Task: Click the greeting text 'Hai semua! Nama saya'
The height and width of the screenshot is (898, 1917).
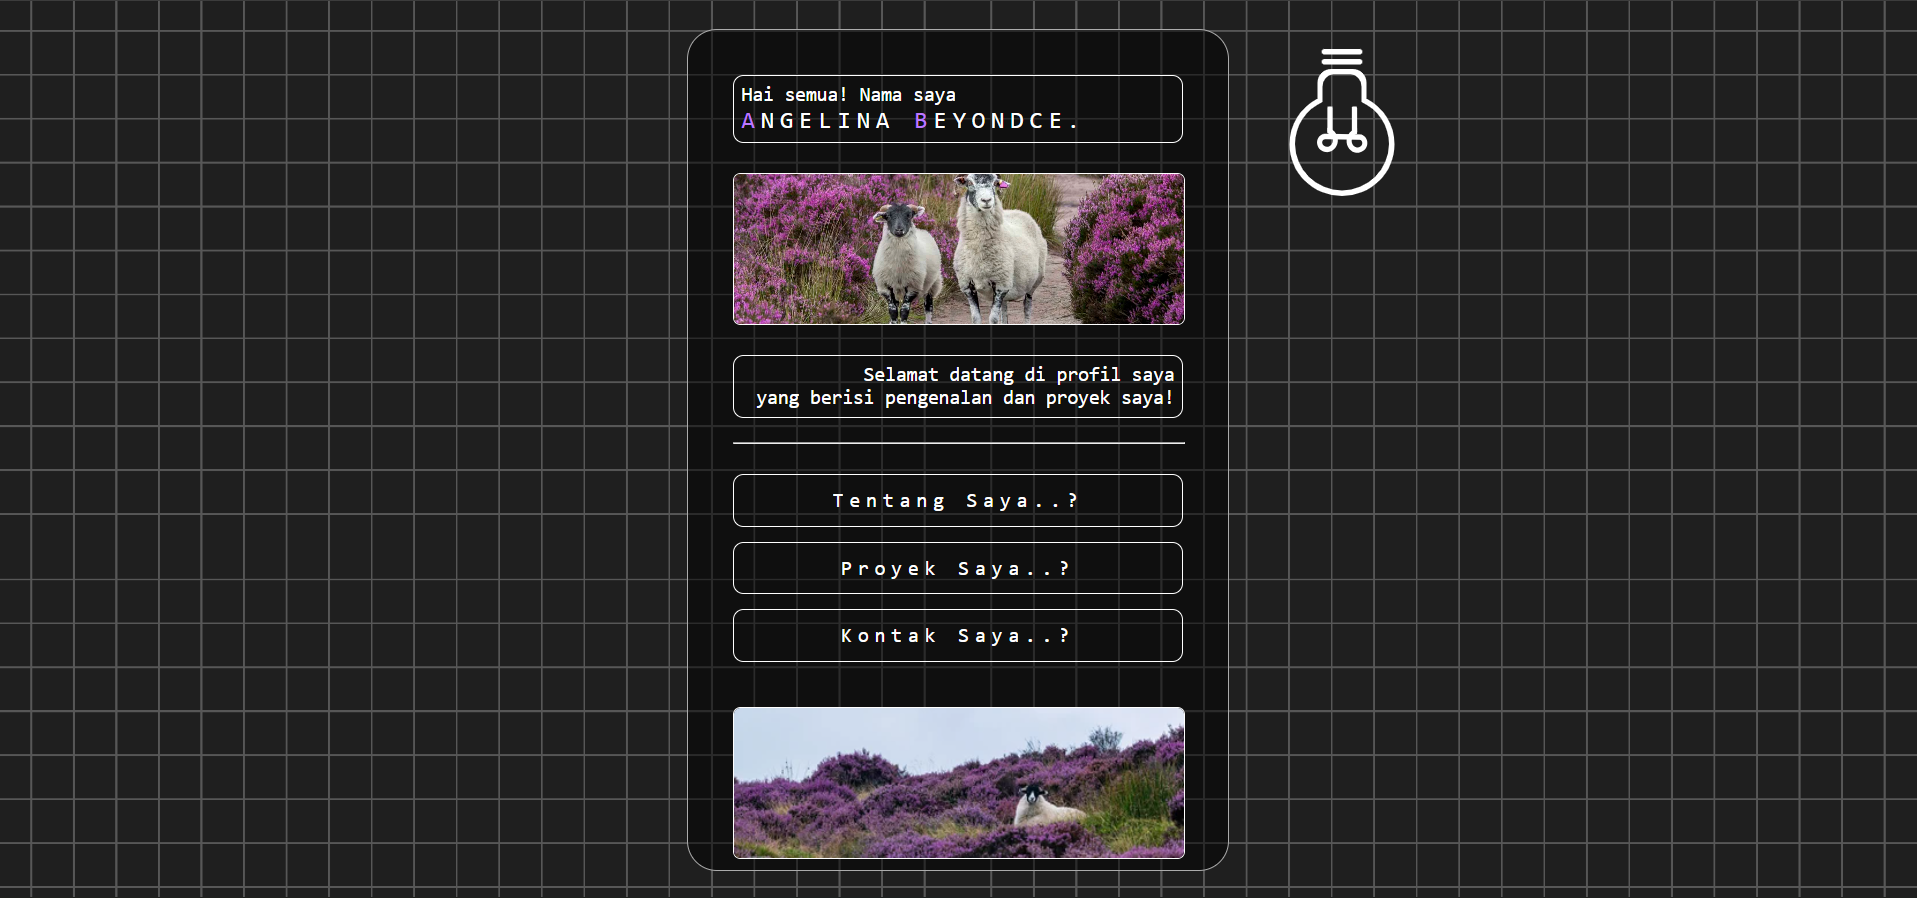Action: coord(848,95)
